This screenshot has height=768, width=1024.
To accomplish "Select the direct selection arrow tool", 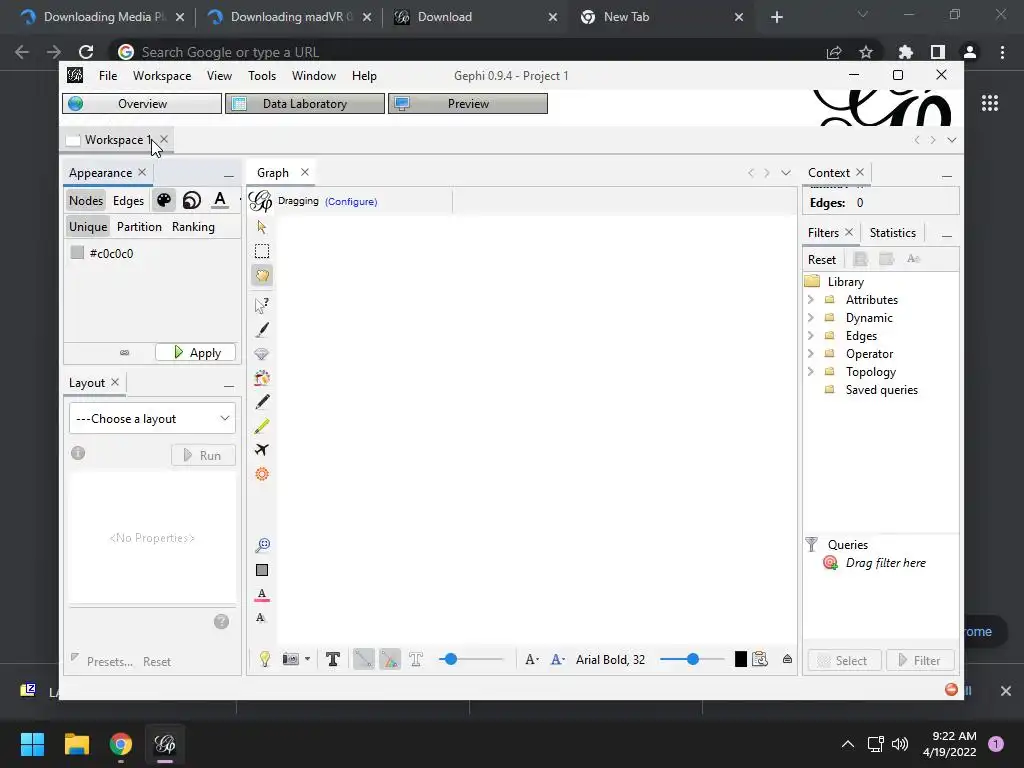I will [x=262, y=227].
